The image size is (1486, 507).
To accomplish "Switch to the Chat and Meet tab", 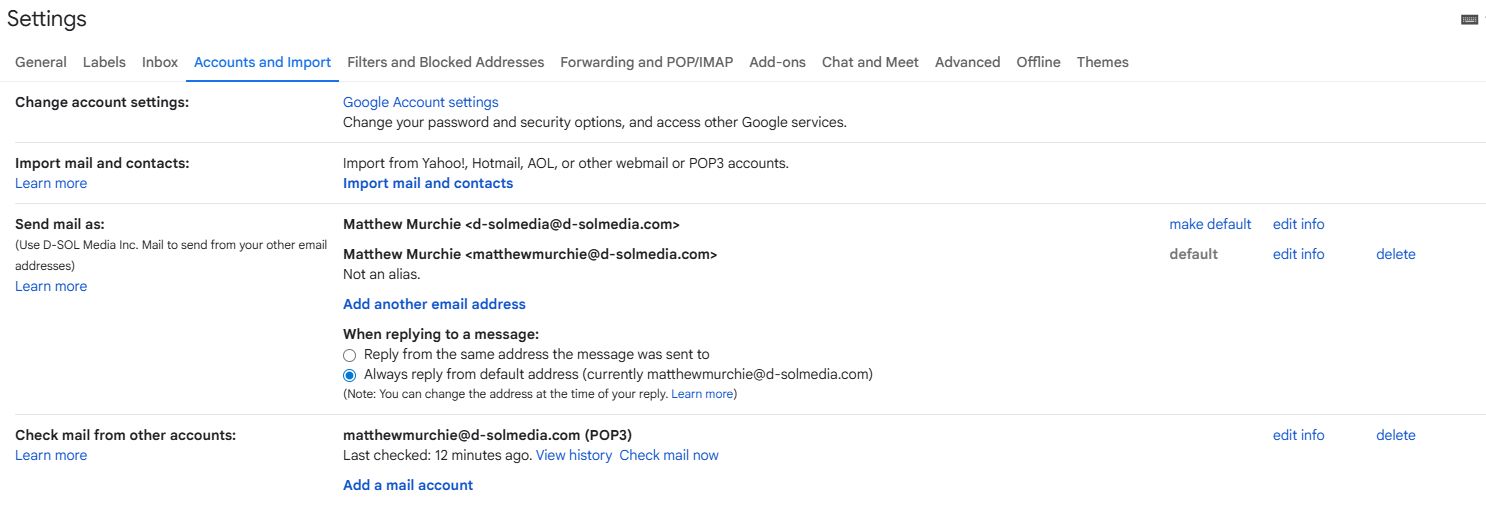I will 870,62.
